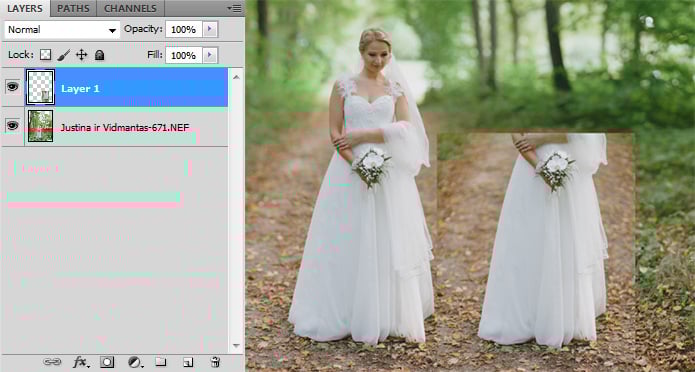
Task: Open the Normal blend mode dropdown
Action: coord(62,30)
